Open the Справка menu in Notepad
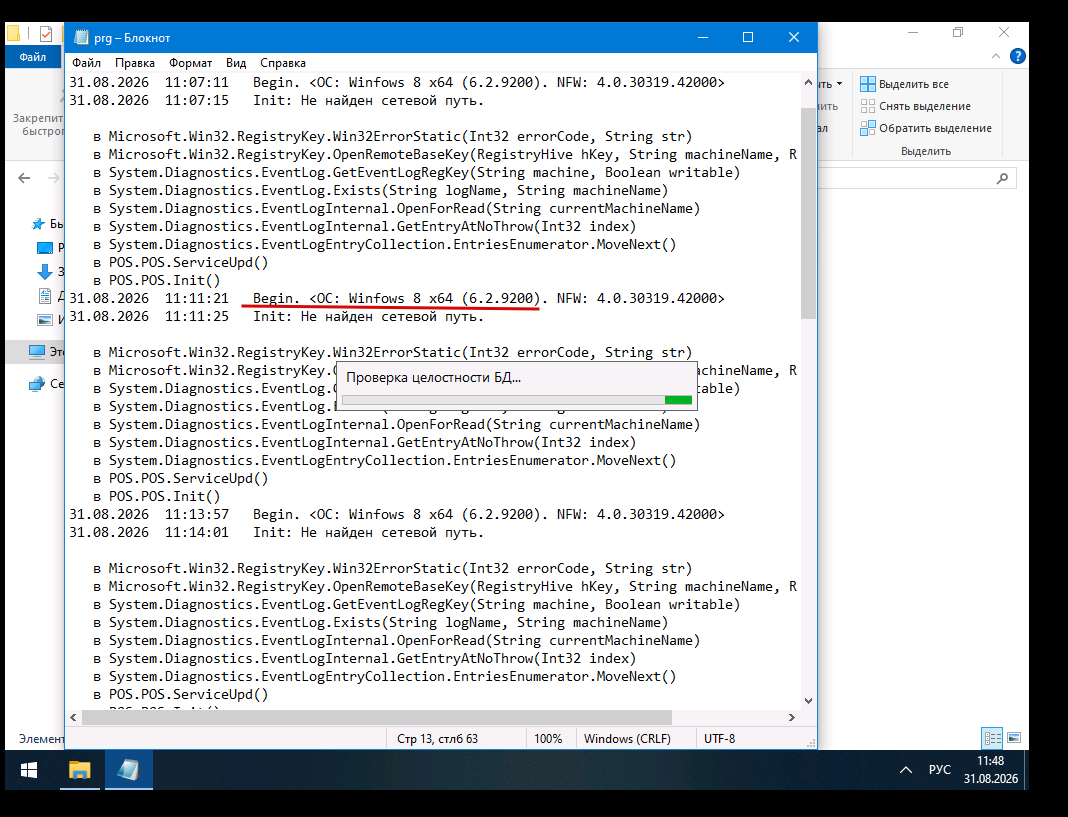Viewport: 1068px width, 817px height. (x=283, y=63)
